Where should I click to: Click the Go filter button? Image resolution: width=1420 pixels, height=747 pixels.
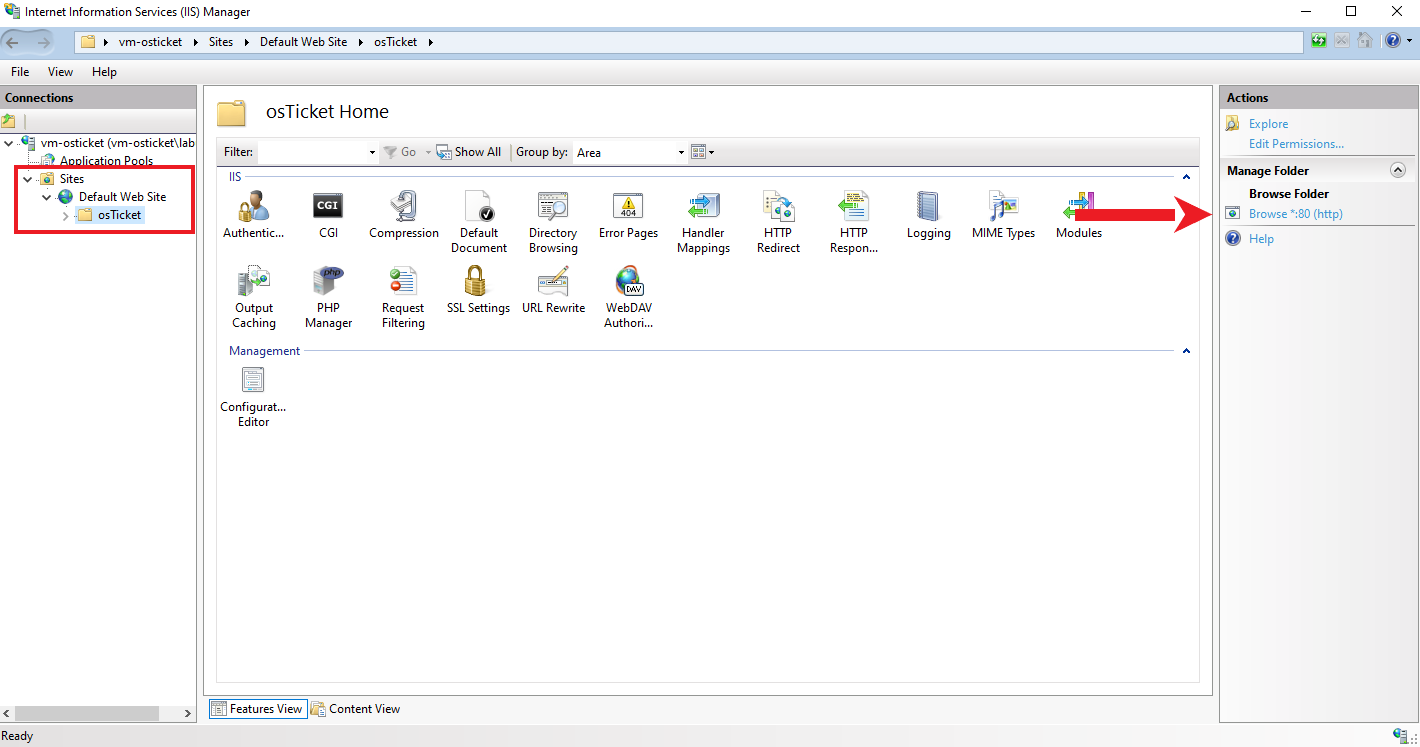click(x=400, y=152)
